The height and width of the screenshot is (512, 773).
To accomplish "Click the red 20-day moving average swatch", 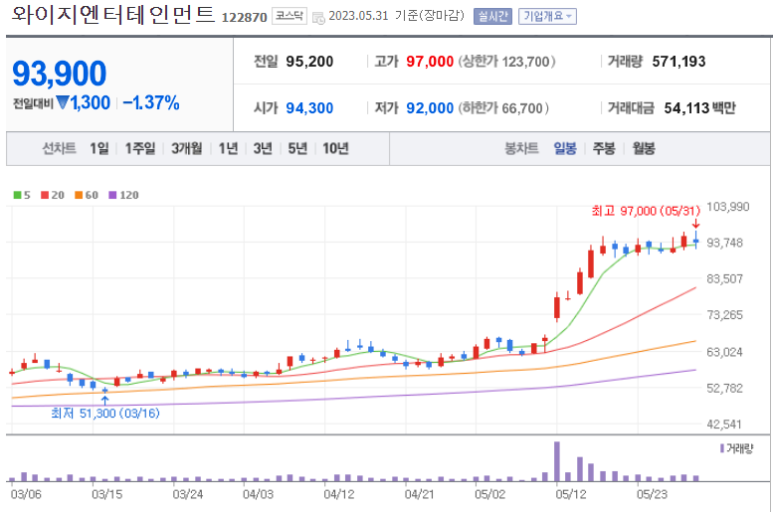I will (x=45, y=195).
